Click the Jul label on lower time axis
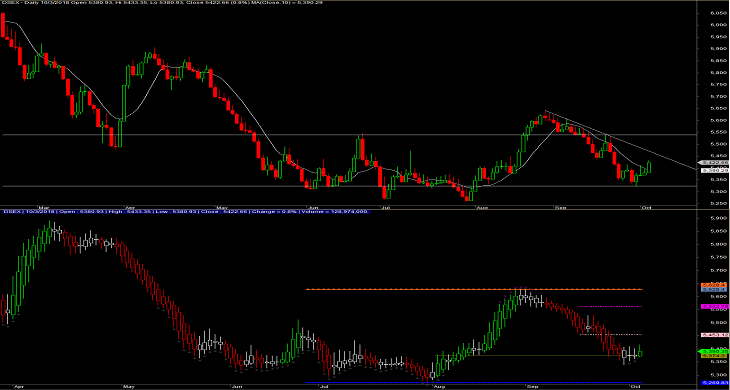 320,386
